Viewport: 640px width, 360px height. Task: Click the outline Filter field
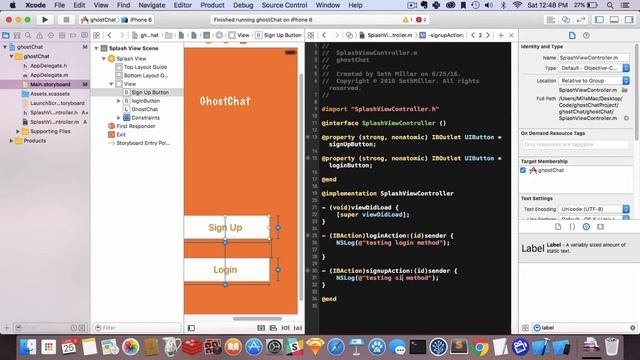[x=137, y=328]
